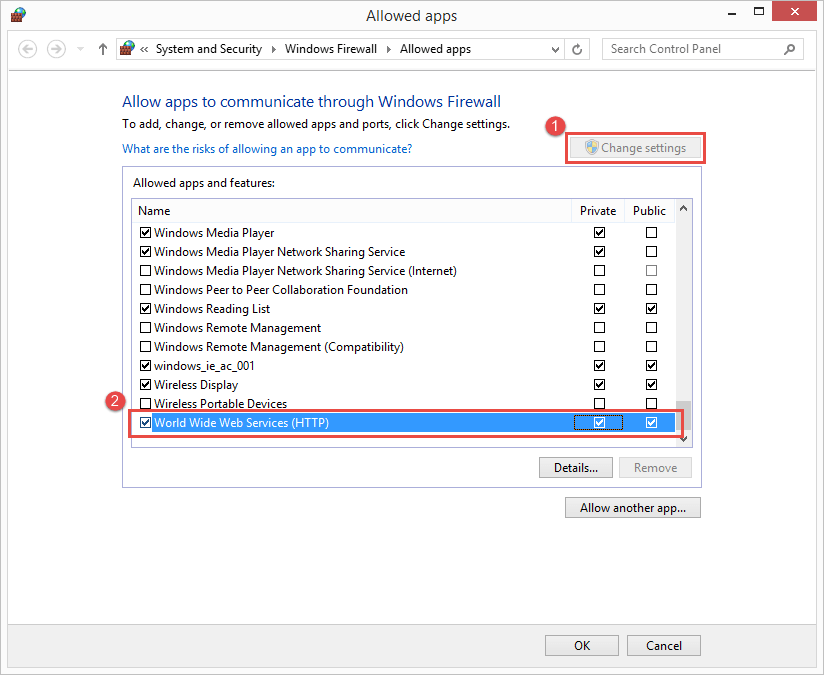Confirm with the OK button

pyautogui.click(x=582, y=646)
